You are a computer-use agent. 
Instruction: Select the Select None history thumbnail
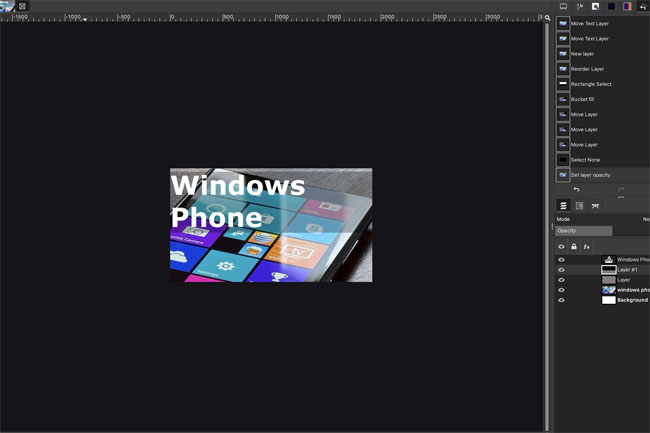[x=563, y=160]
